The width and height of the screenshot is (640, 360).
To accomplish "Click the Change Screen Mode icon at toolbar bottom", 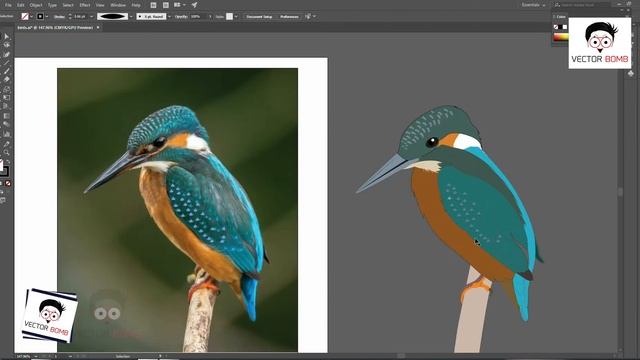I will click(x=3, y=200).
